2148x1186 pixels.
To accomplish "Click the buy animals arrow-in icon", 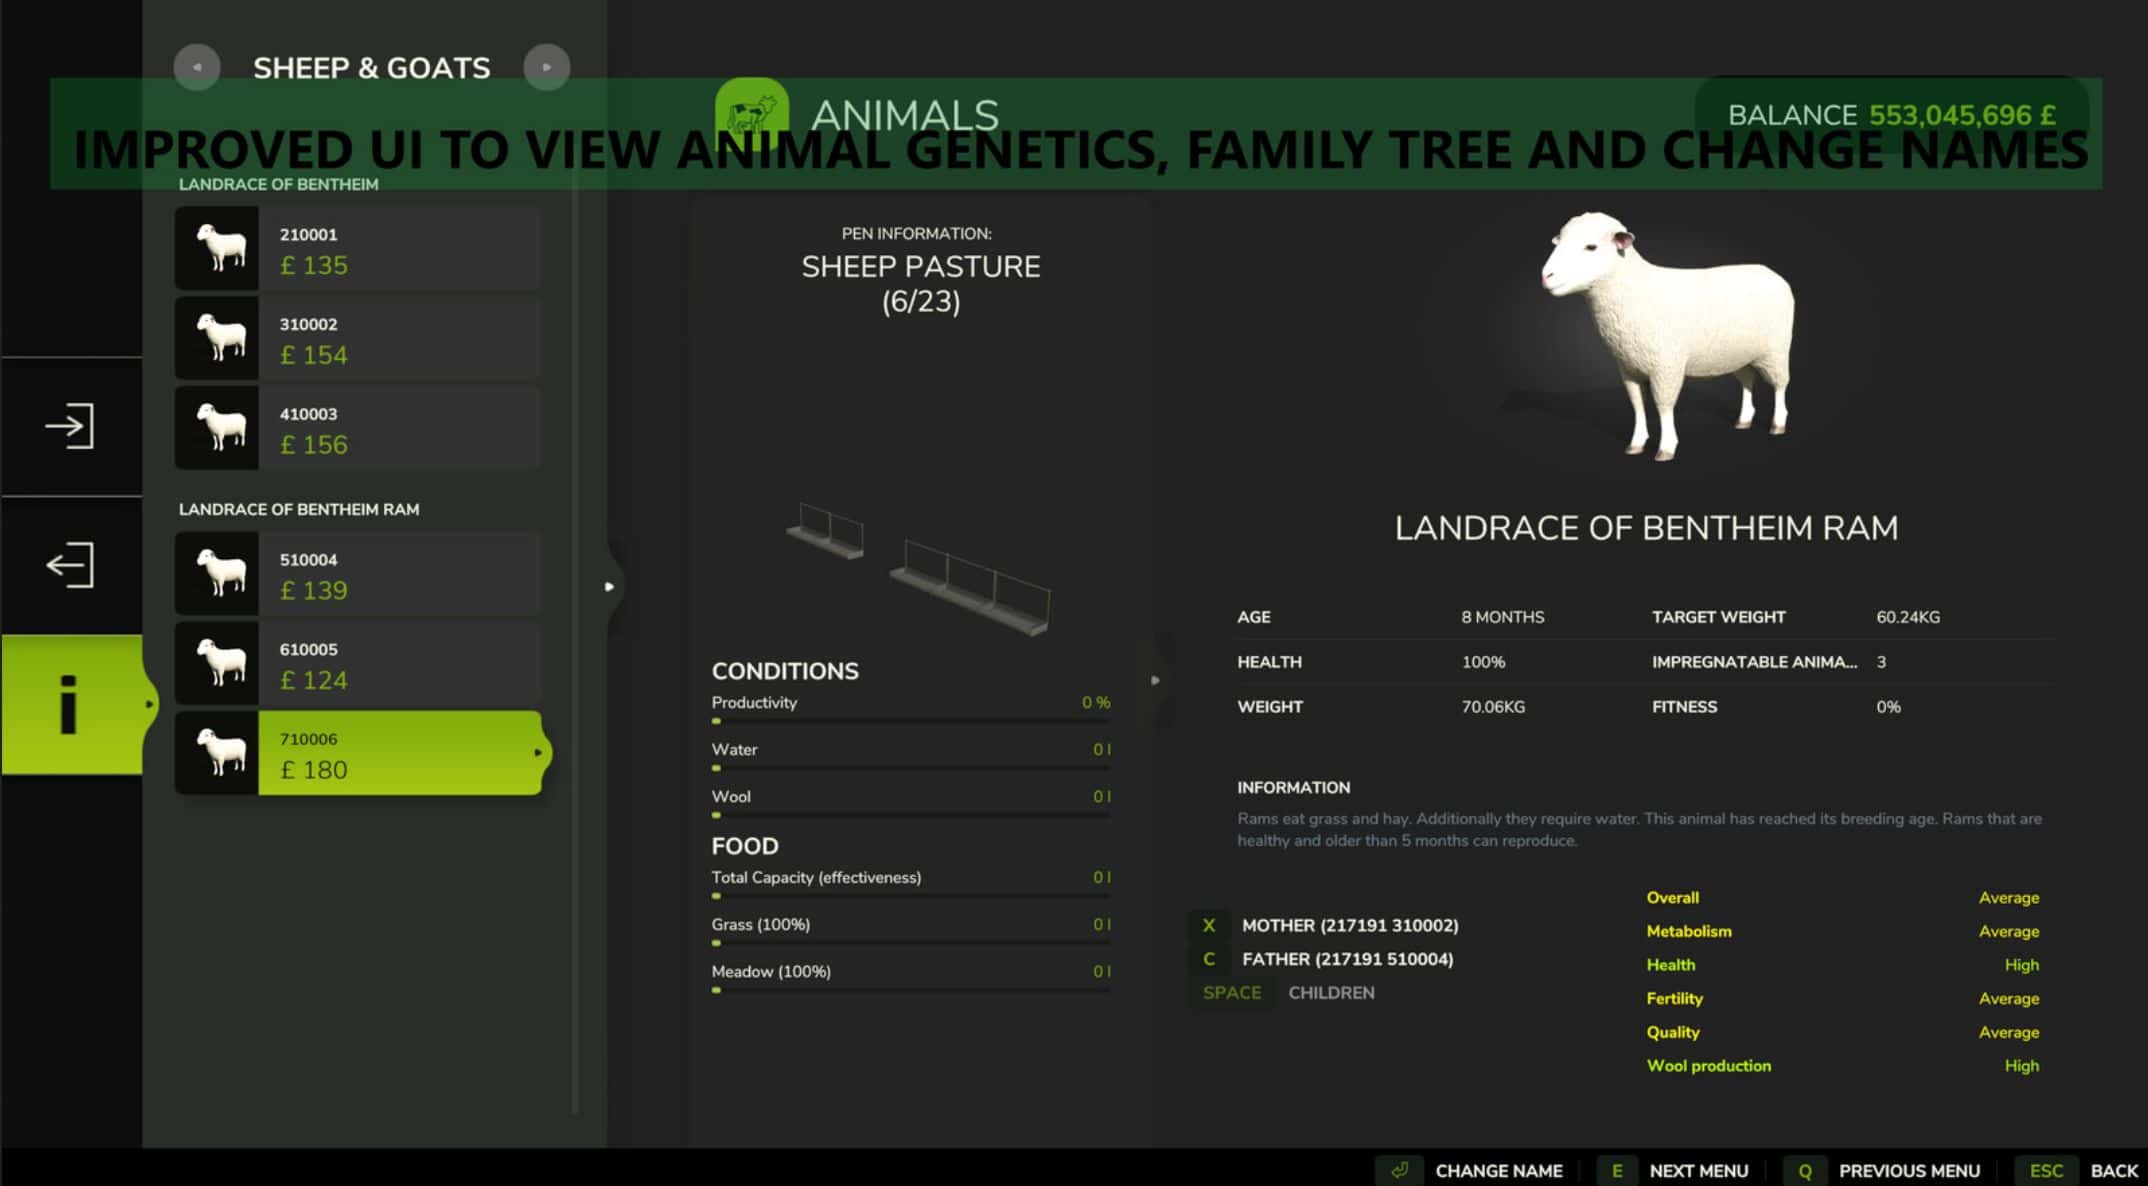I will tap(70, 426).
